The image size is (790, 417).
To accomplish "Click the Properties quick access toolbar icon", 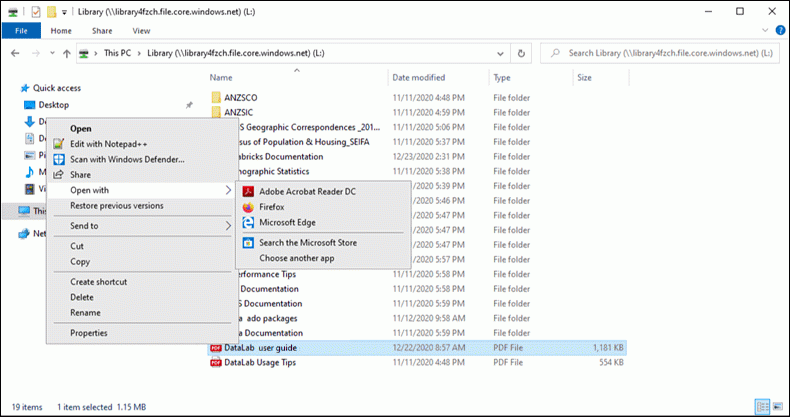I will pyautogui.click(x=36, y=12).
